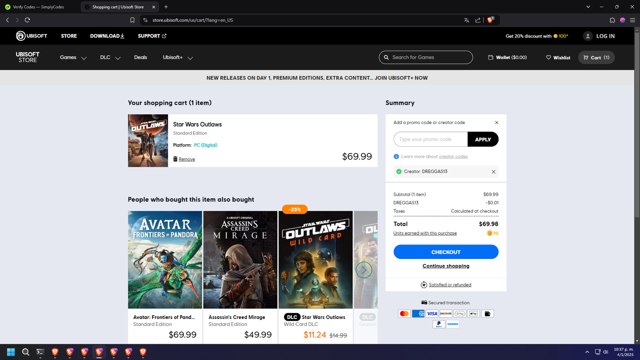
Task: Click the Visa payment icon
Action: (432, 313)
